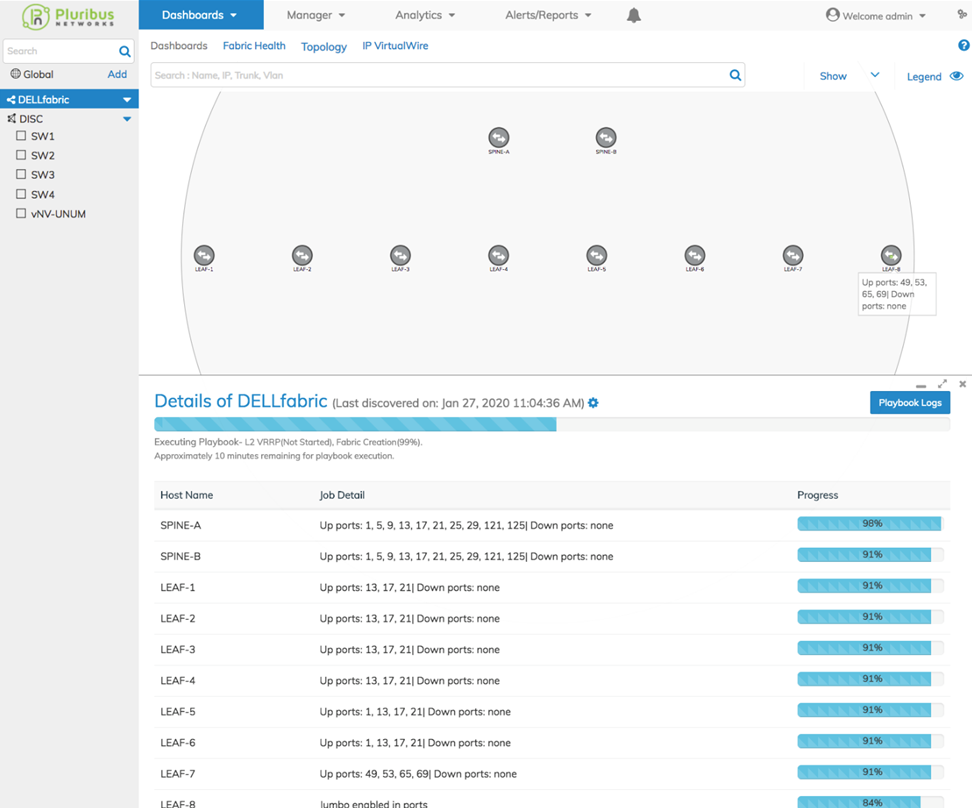Click the DISC topology icon

(11, 118)
